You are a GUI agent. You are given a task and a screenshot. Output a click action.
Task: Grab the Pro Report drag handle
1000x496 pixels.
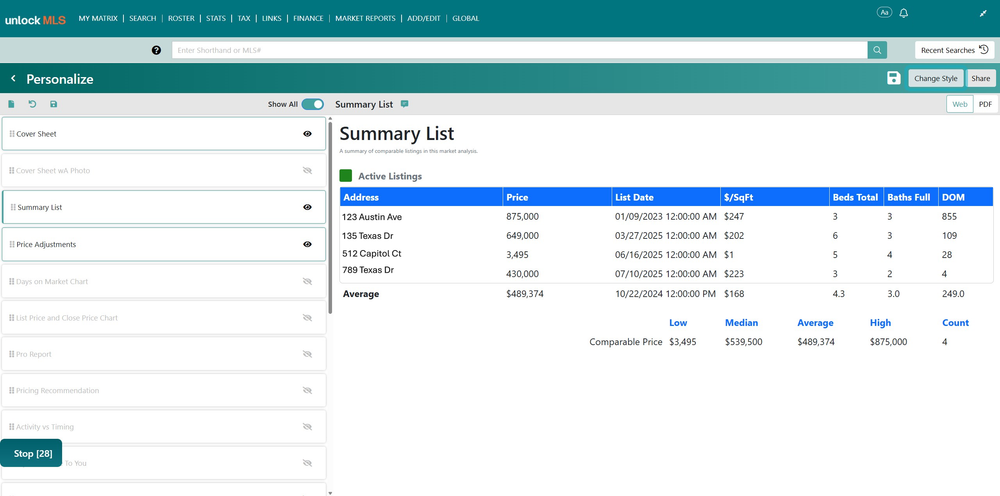pyautogui.click(x=12, y=354)
